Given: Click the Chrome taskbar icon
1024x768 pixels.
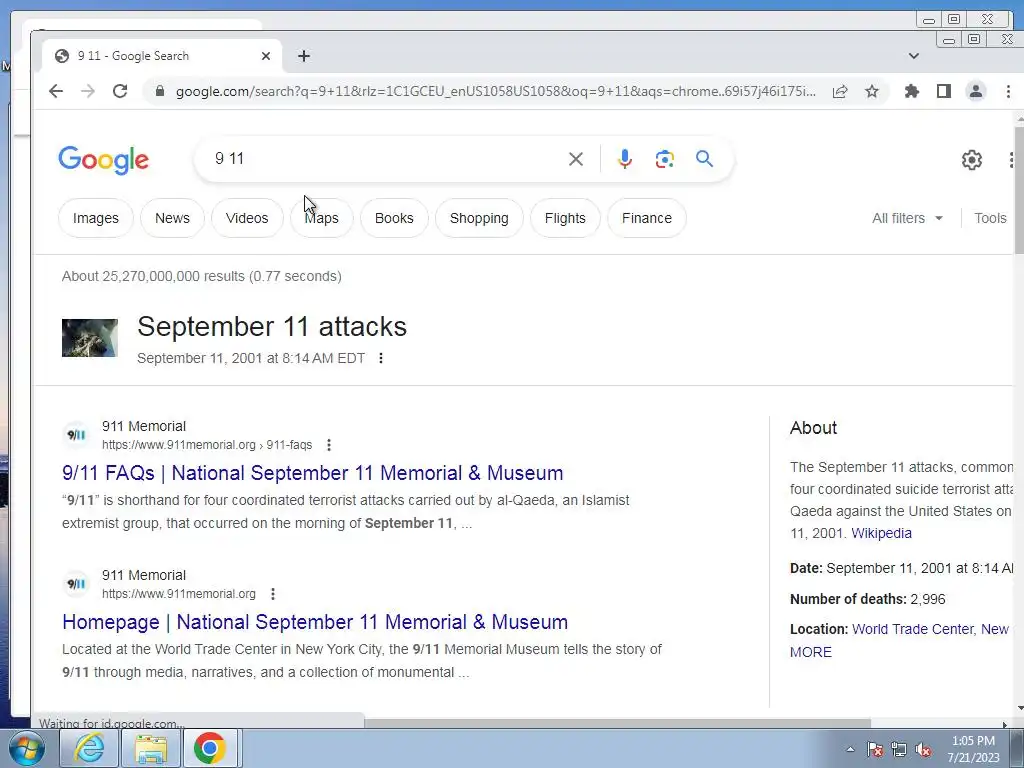Looking at the screenshot, I should (210, 748).
